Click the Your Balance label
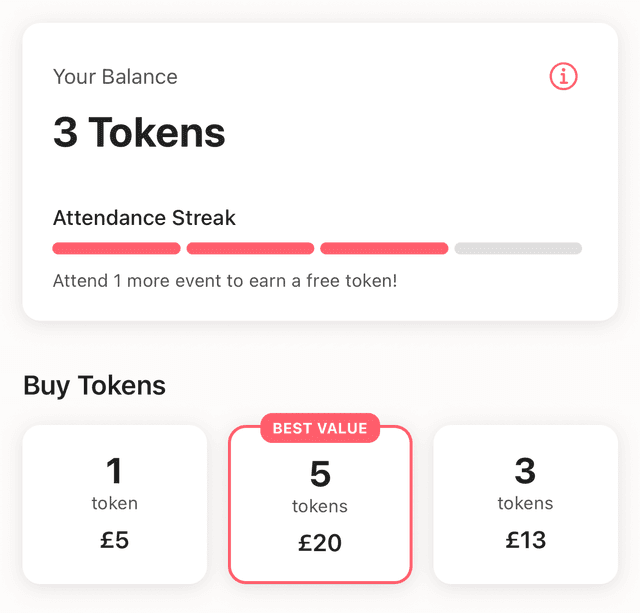 pyautogui.click(x=115, y=77)
